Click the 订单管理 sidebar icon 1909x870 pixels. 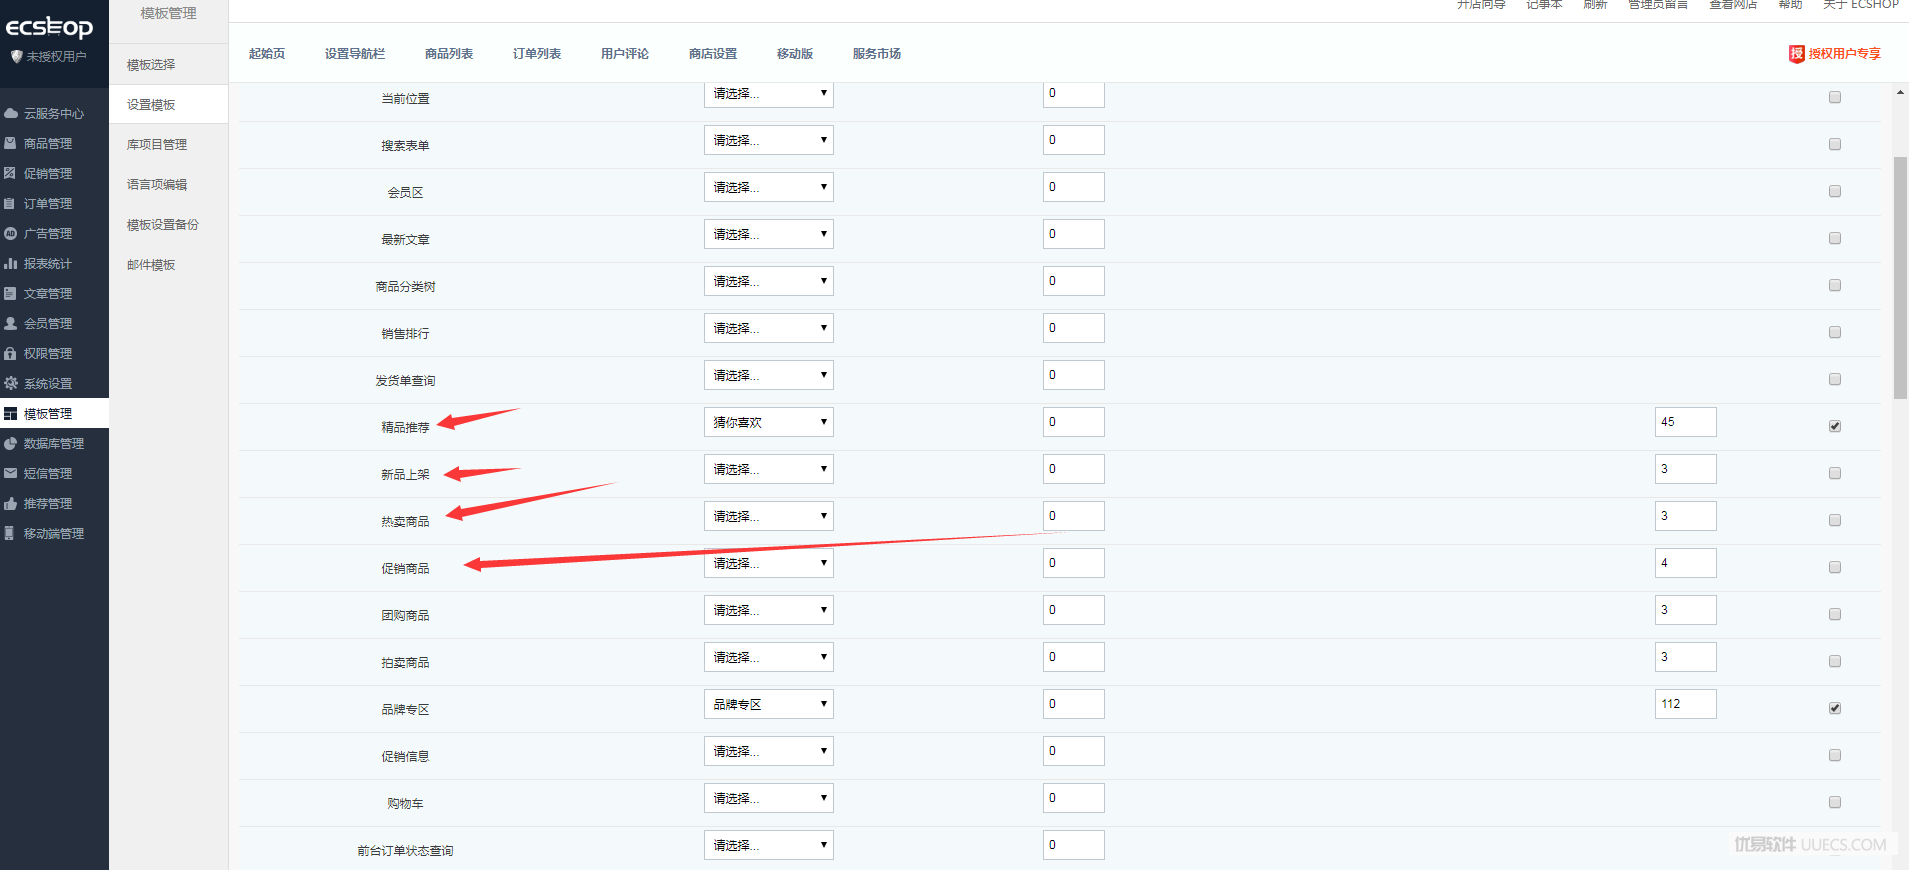pyautogui.click(x=11, y=204)
